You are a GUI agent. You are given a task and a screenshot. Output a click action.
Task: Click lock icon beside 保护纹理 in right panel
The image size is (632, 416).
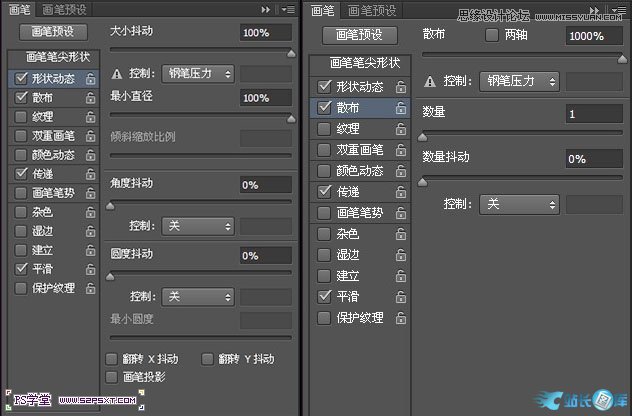tap(401, 318)
